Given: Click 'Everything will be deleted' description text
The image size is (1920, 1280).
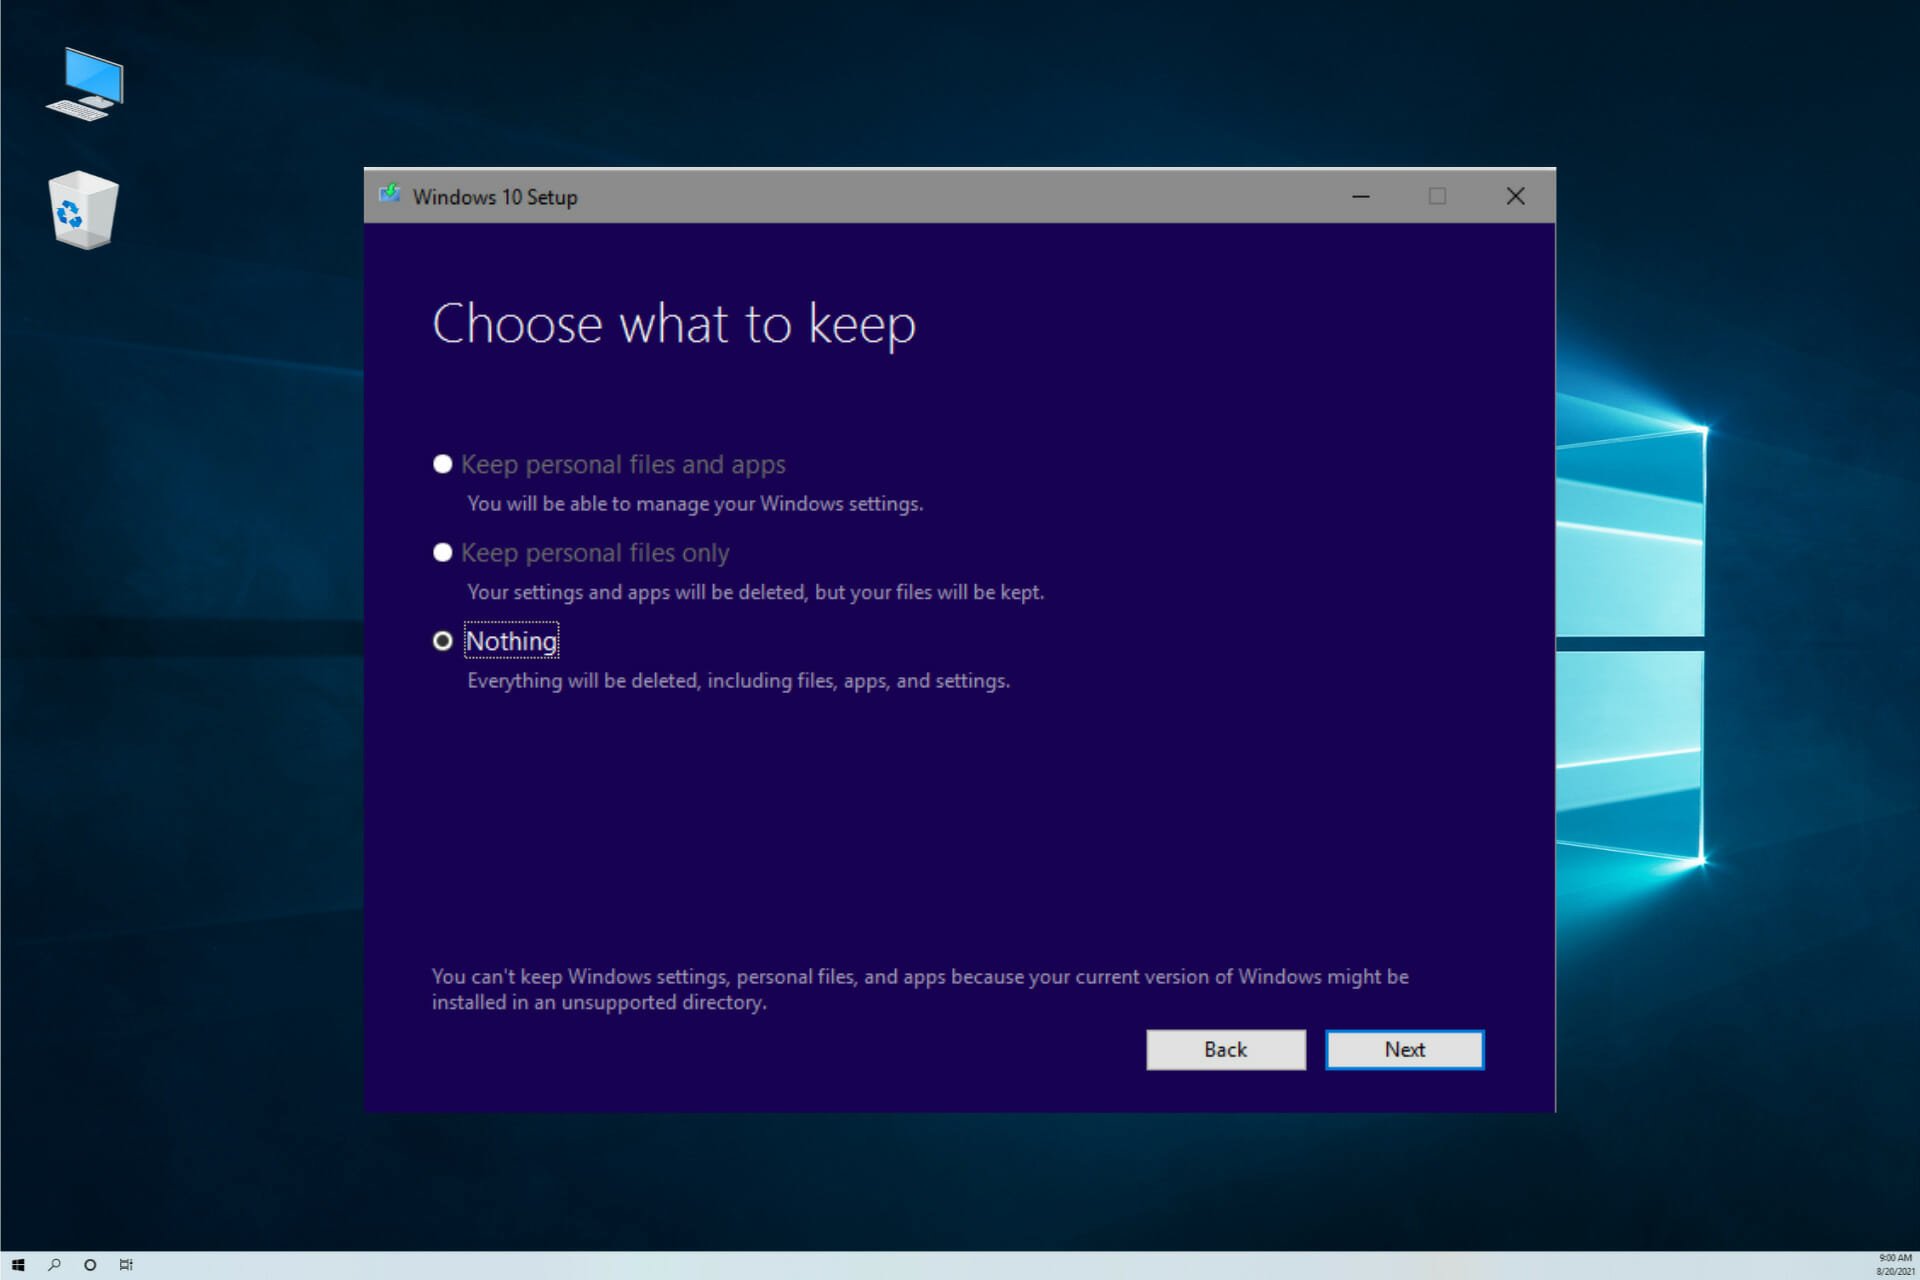Looking at the screenshot, I should coord(739,681).
